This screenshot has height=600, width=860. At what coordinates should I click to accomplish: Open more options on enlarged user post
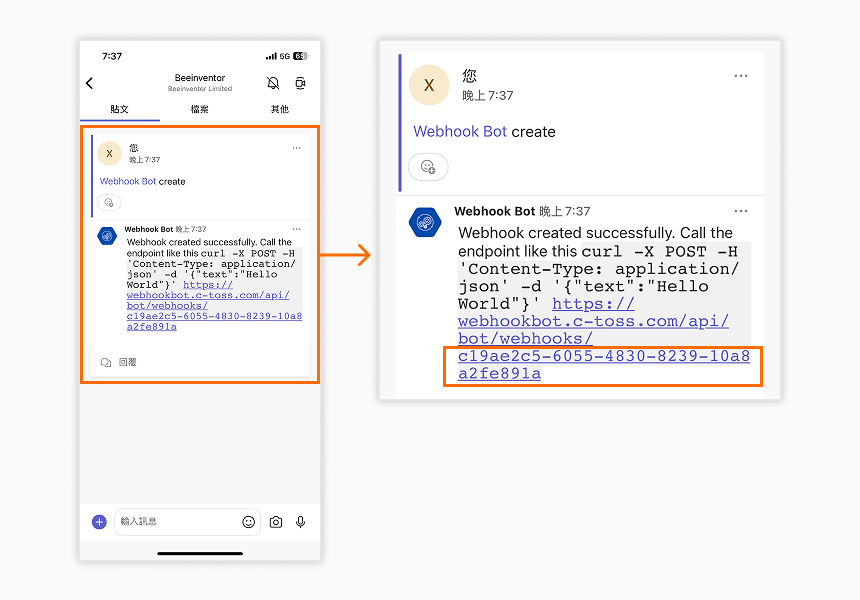[x=741, y=76]
